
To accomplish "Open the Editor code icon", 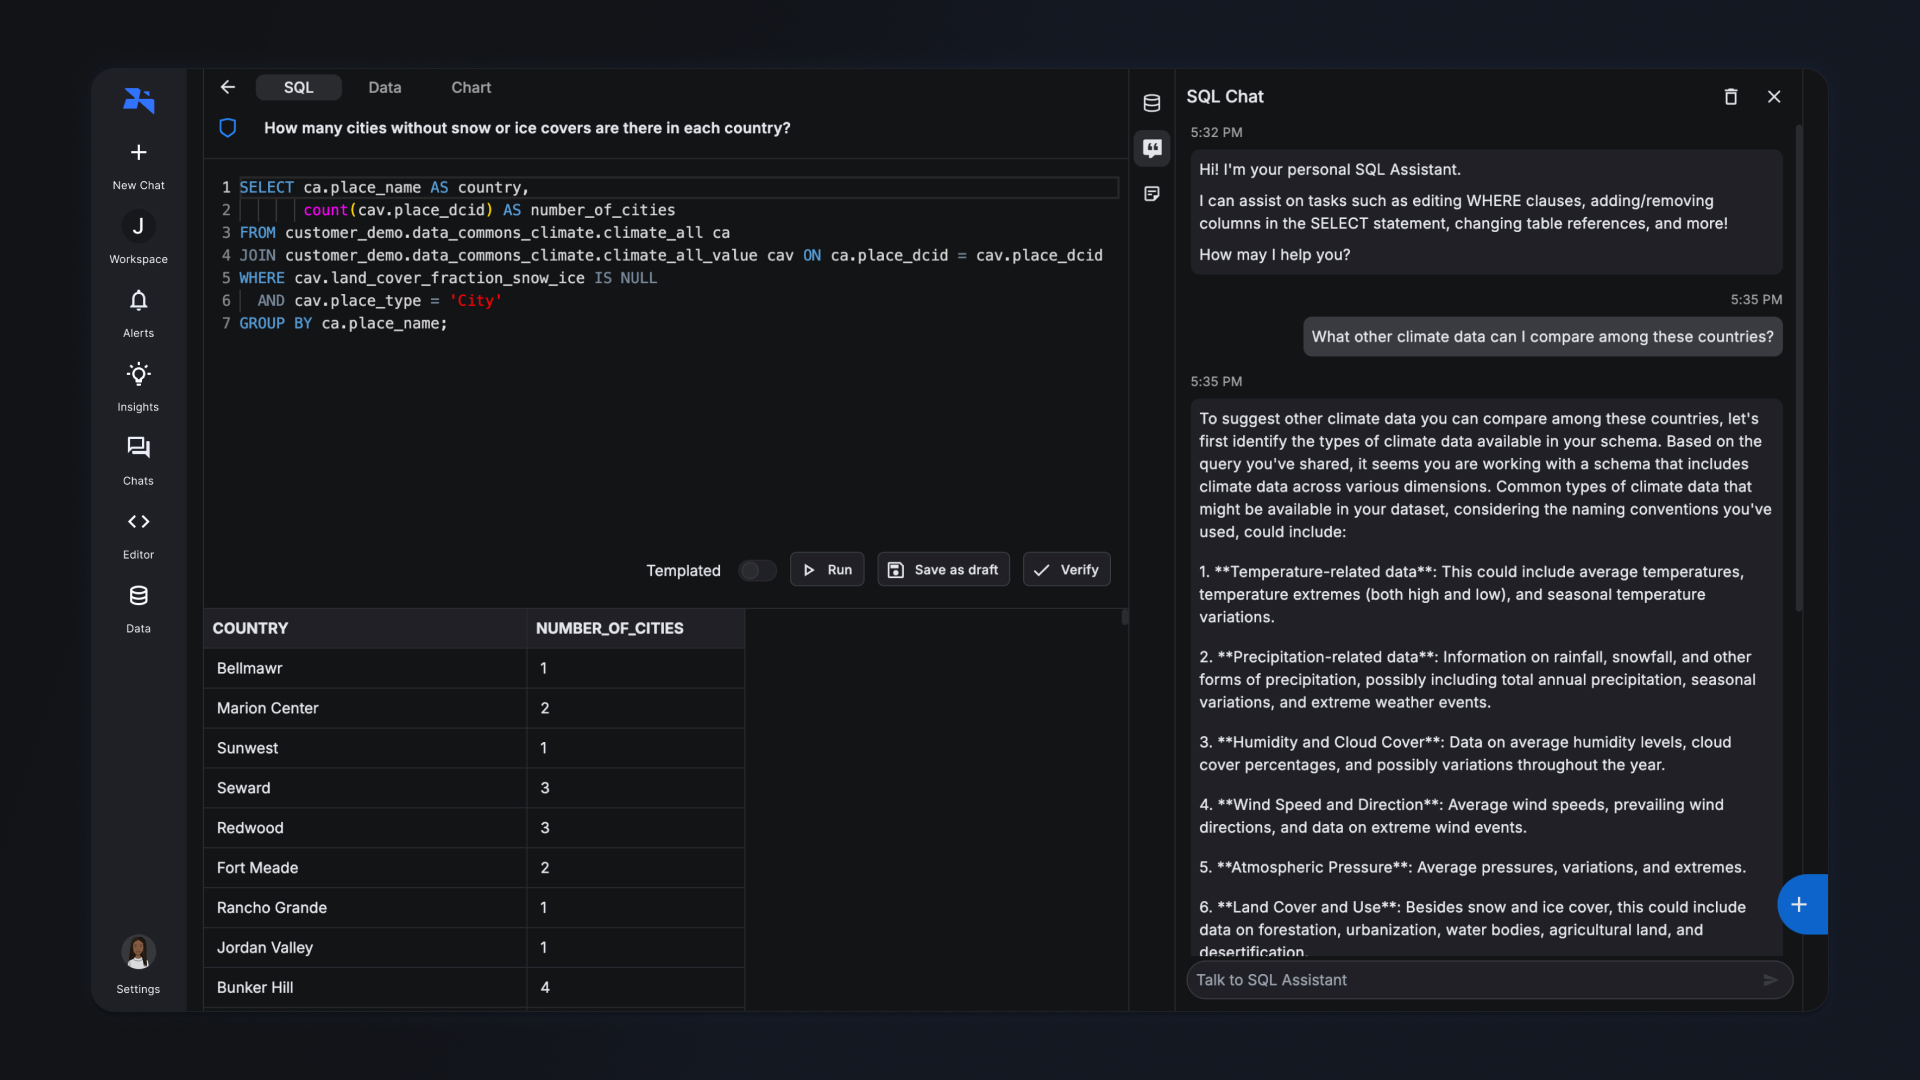I will point(138,522).
